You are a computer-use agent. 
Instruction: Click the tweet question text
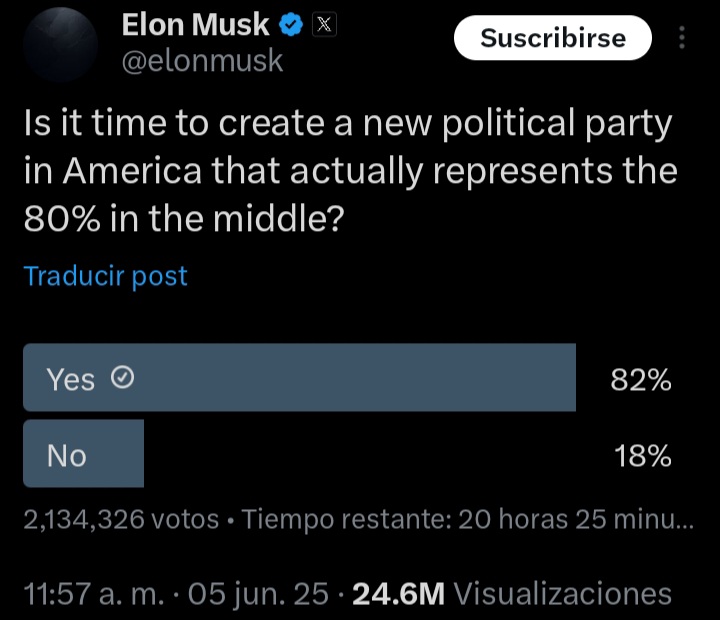pyautogui.click(x=350, y=169)
